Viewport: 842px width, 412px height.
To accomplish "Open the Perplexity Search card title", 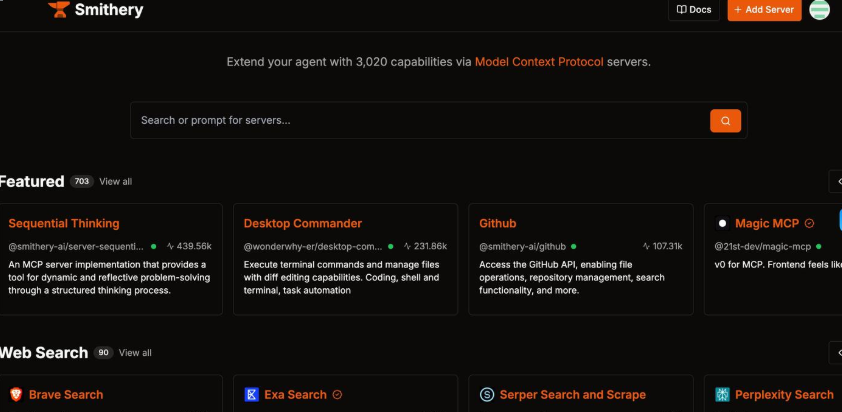I will pos(784,395).
